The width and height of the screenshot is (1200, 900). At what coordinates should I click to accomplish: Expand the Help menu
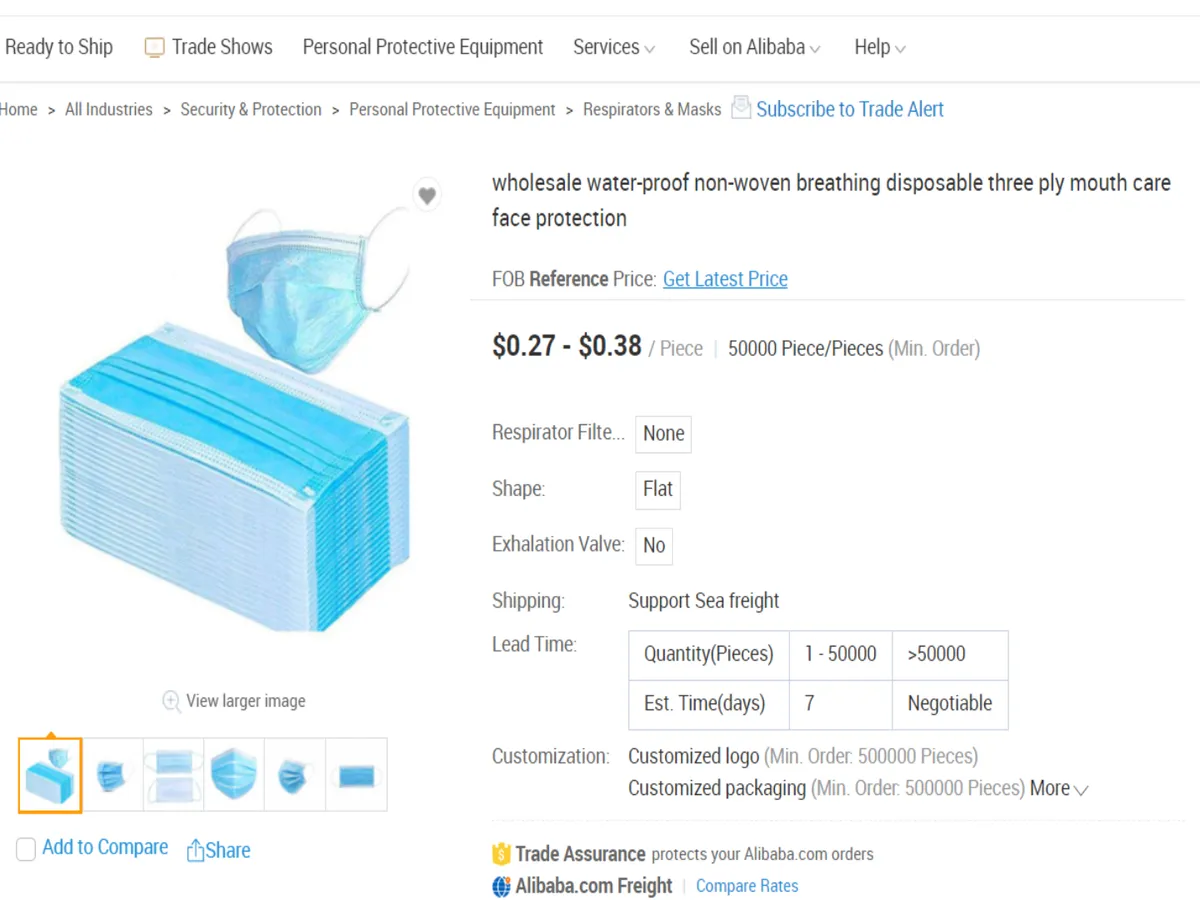880,47
